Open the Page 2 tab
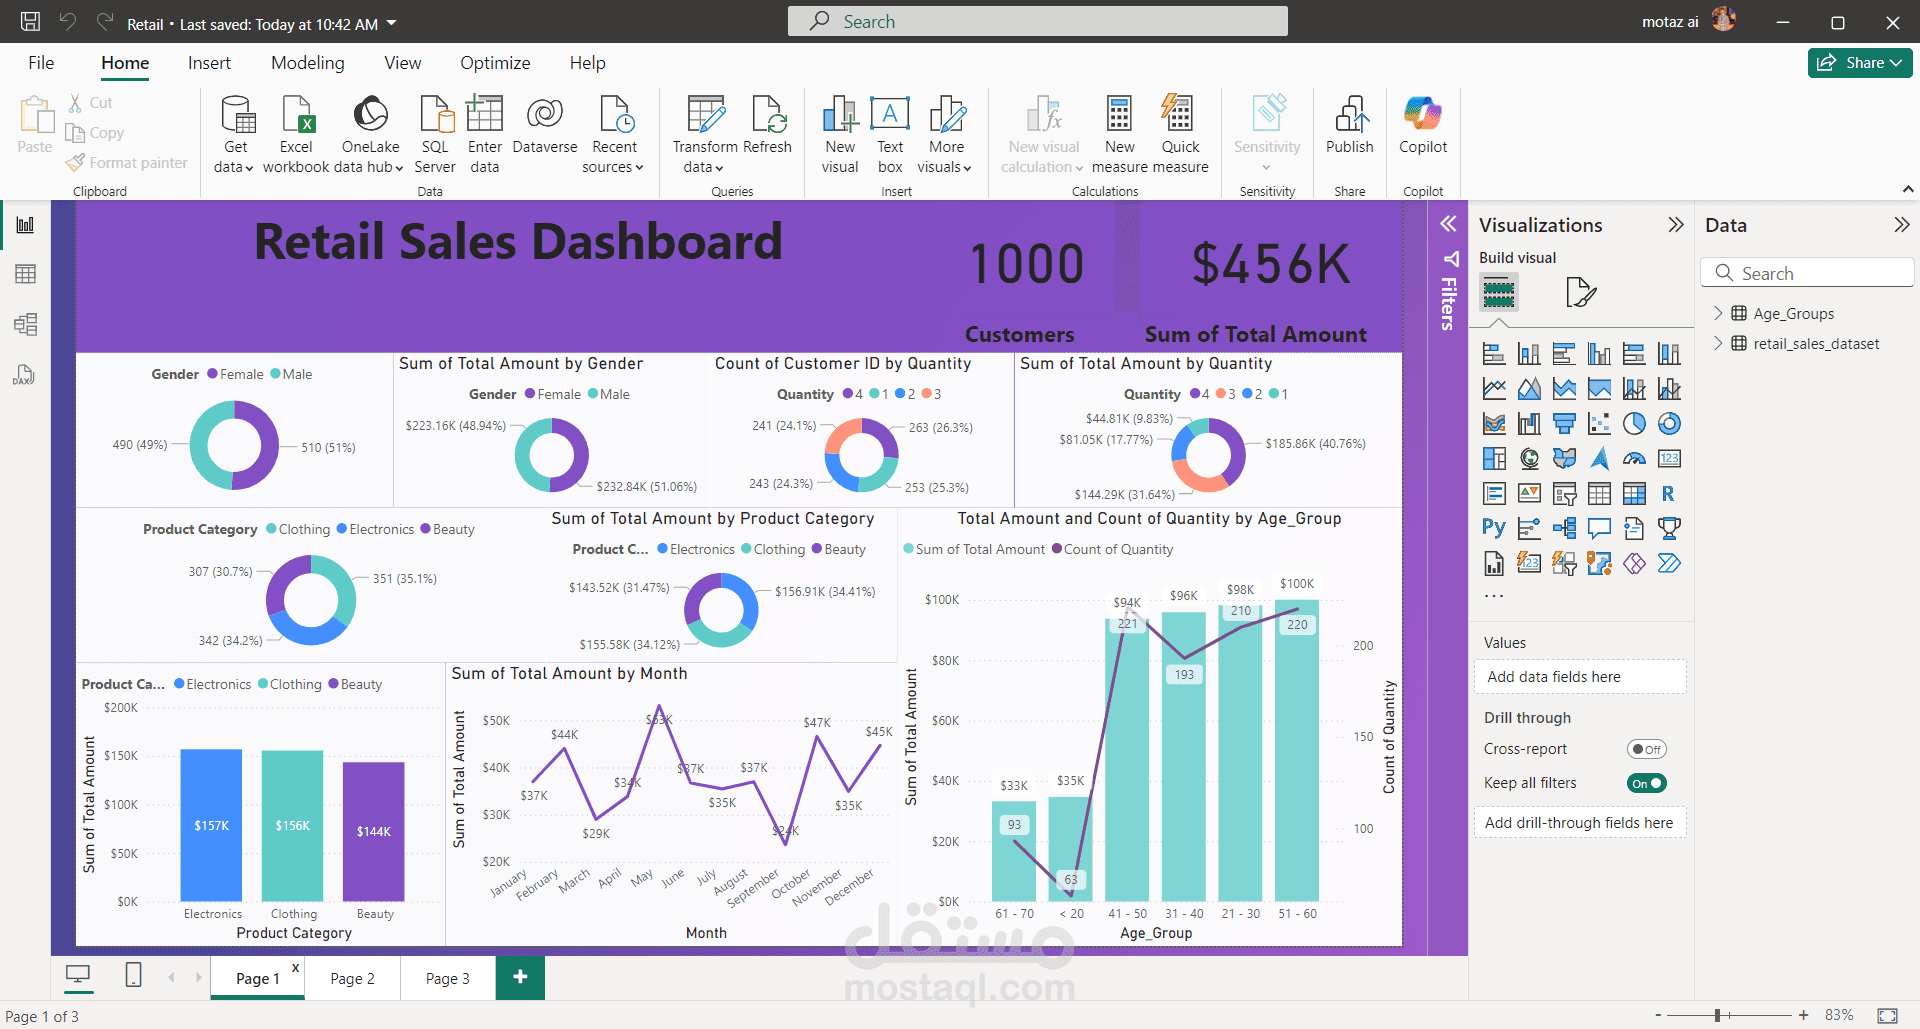The height and width of the screenshot is (1029, 1920). pos(352,978)
